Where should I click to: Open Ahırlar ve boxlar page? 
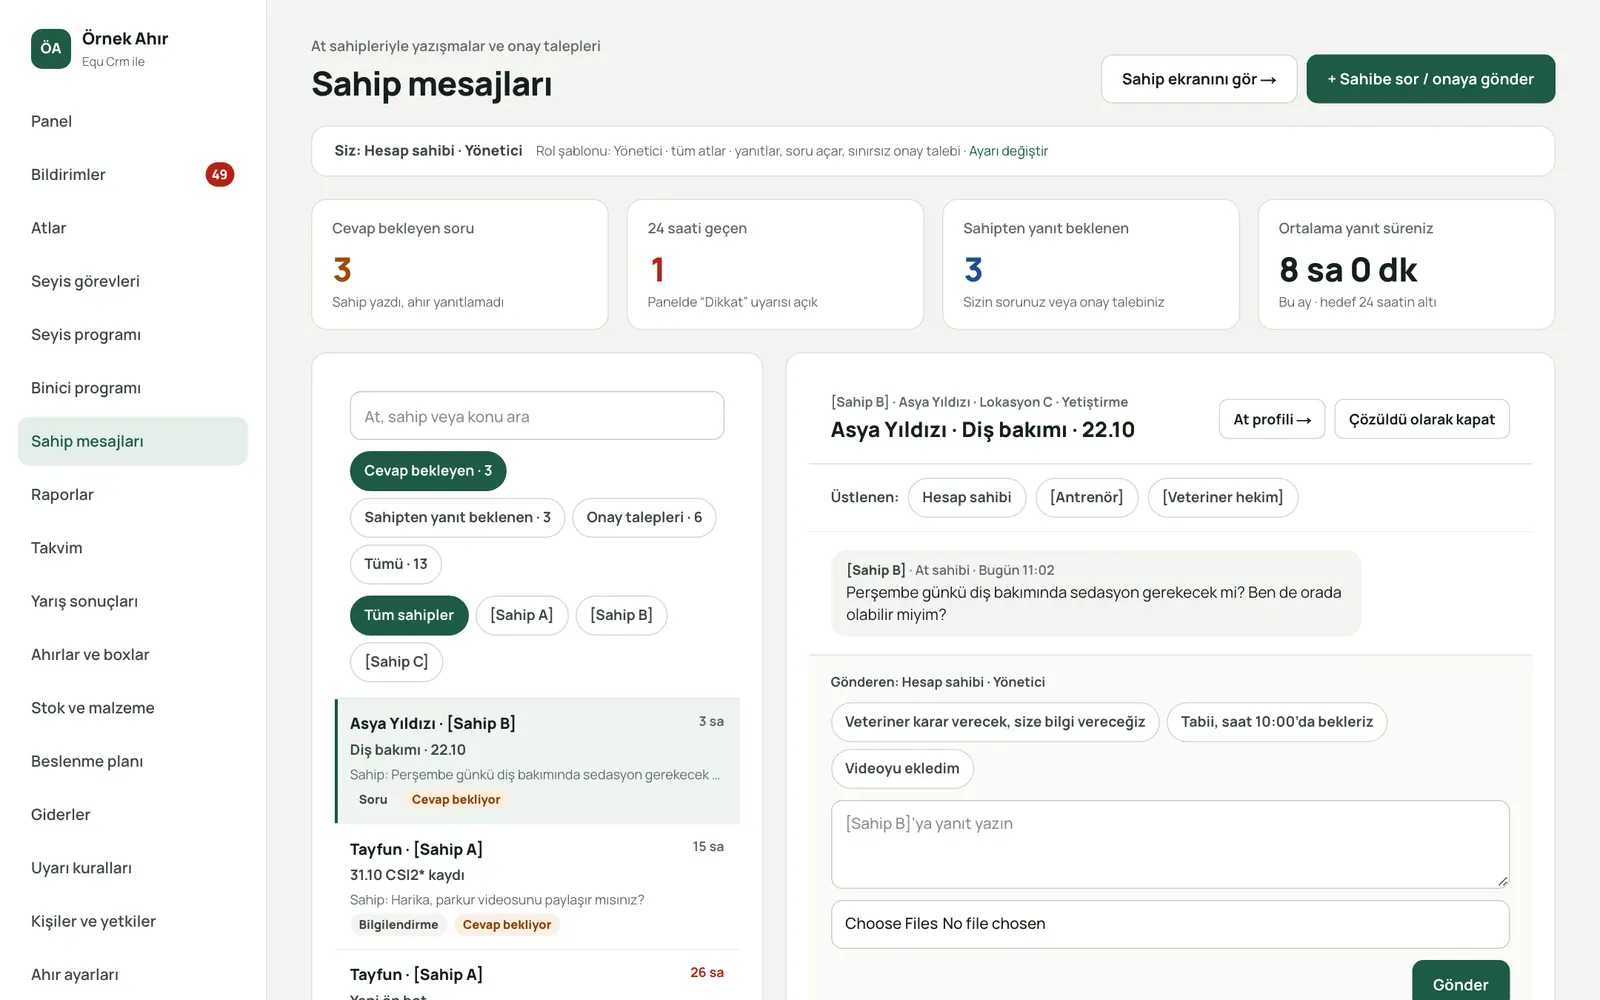pos(132,654)
